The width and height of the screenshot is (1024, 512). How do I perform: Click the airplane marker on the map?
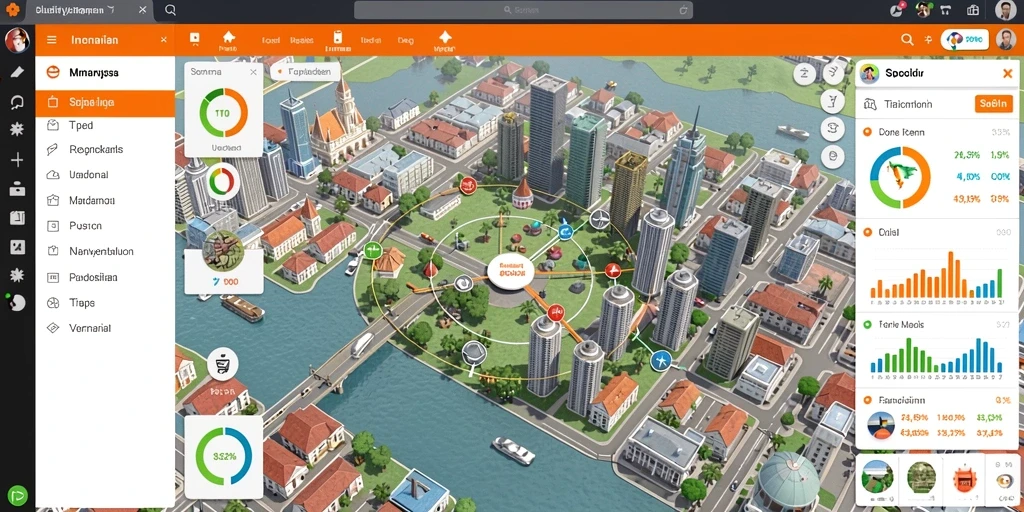[661, 359]
